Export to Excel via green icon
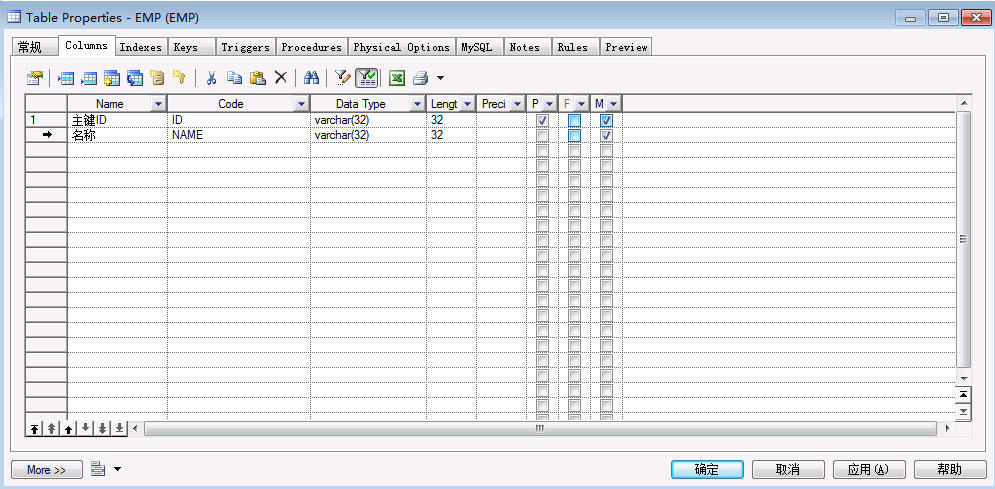995x489 pixels. [x=397, y=78]
